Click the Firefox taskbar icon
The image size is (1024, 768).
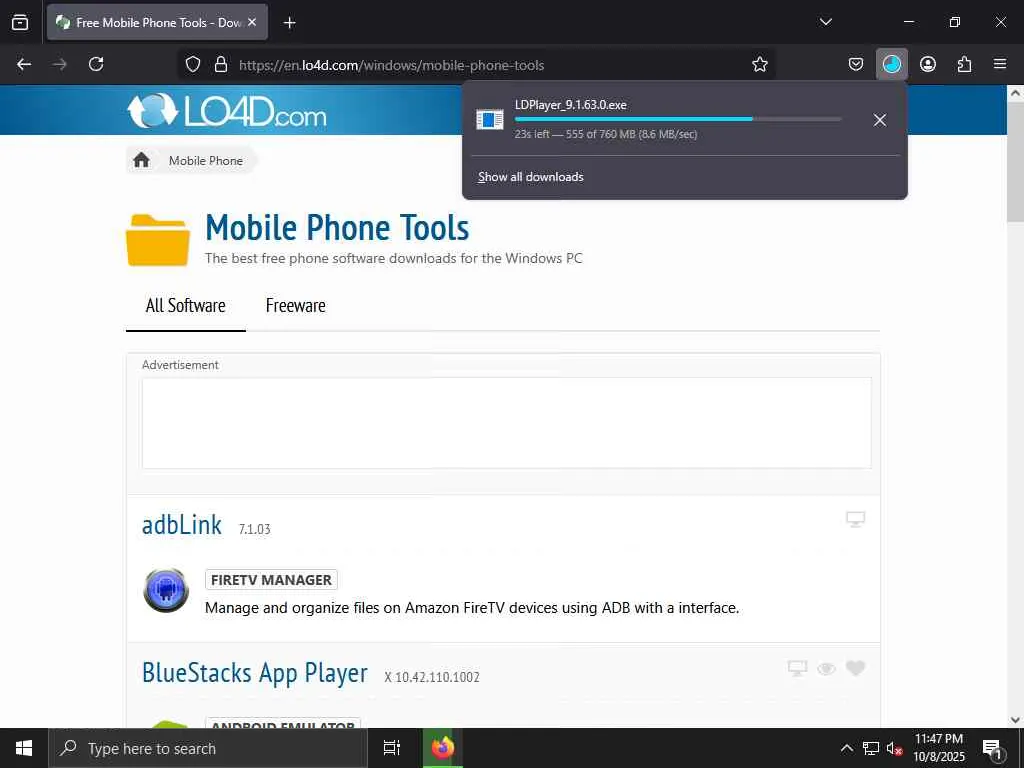(x=443, y=748)
